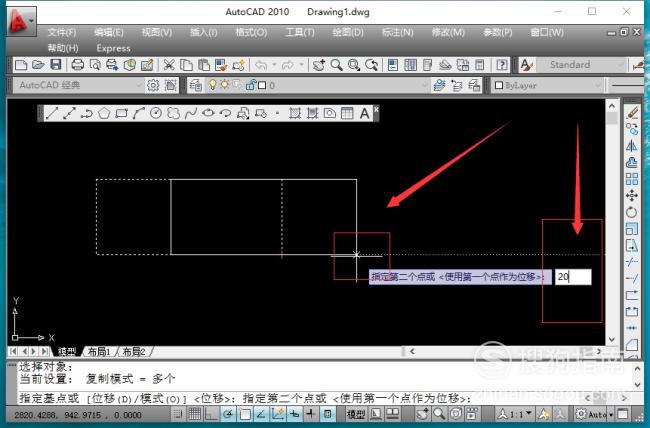
Task: Open the 绘图(D) menu
Action: click(x=348, y=32)
